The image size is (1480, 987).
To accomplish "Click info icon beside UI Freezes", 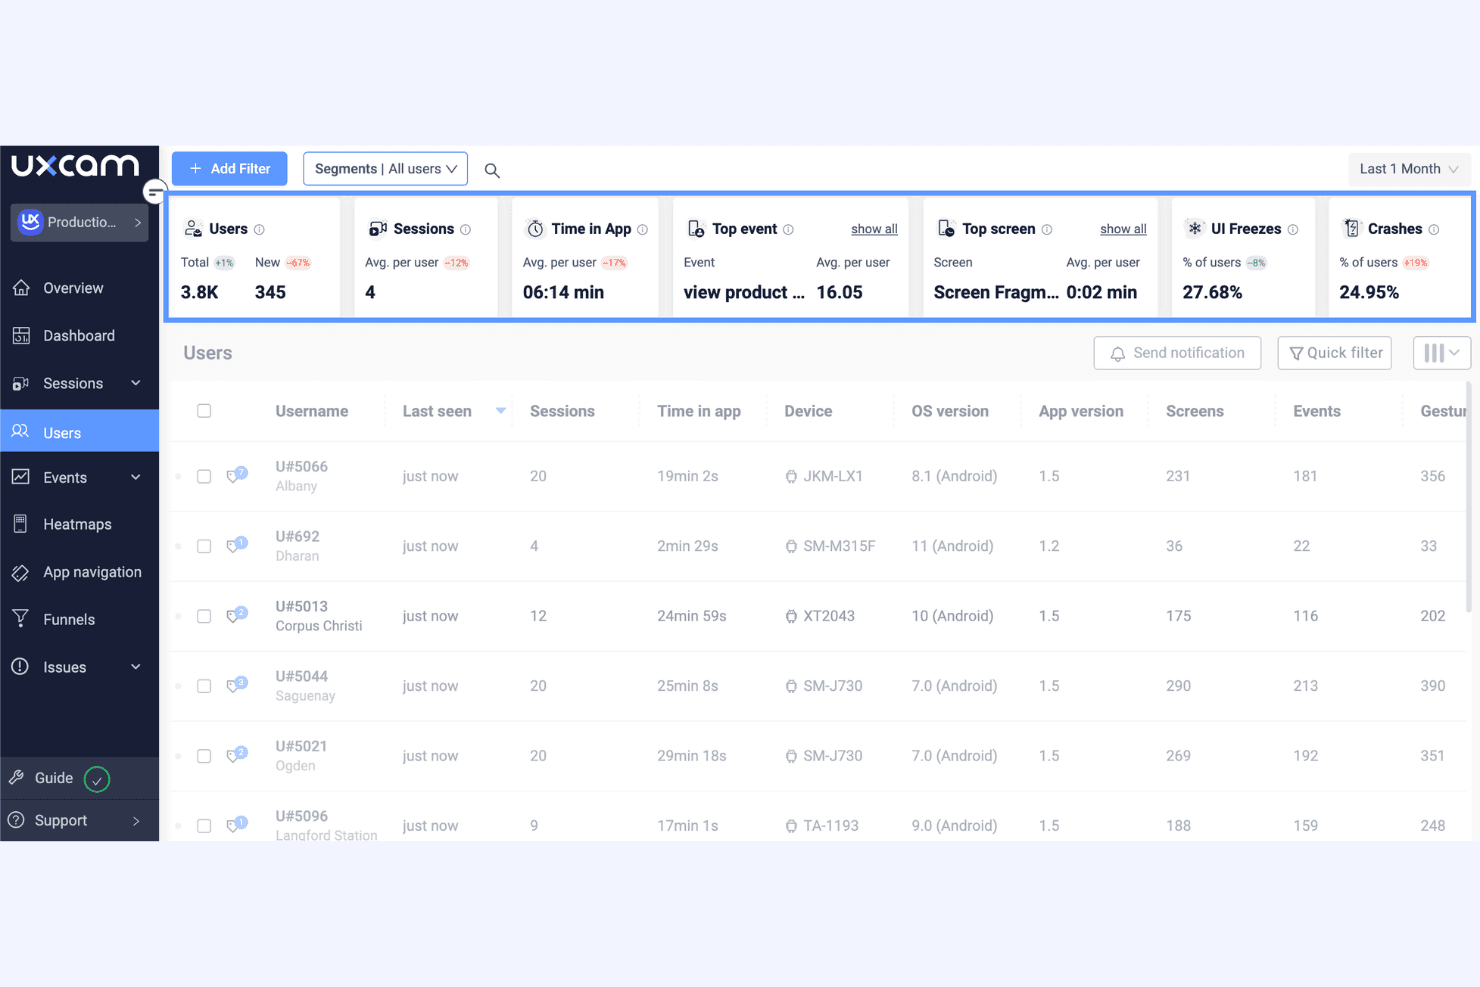I will [x=1293, y=230].
